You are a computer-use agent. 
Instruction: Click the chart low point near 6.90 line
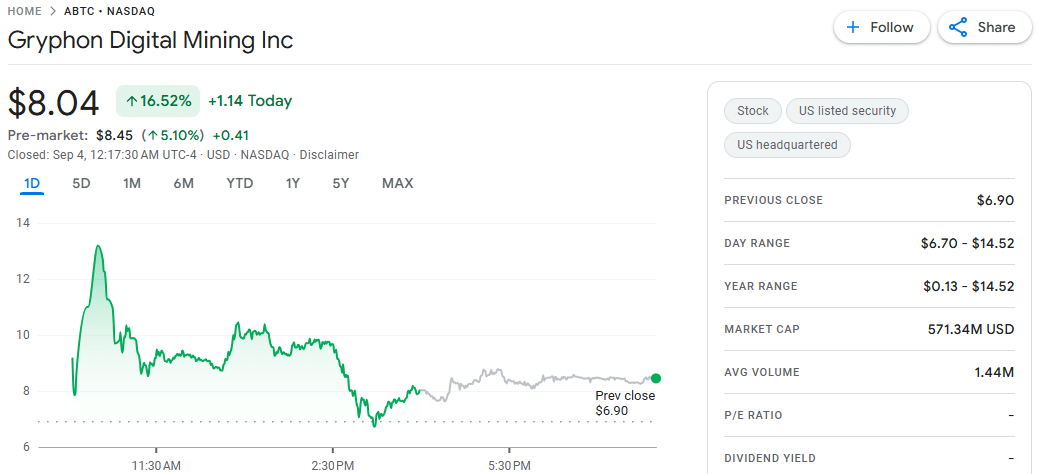pos(374,424)
